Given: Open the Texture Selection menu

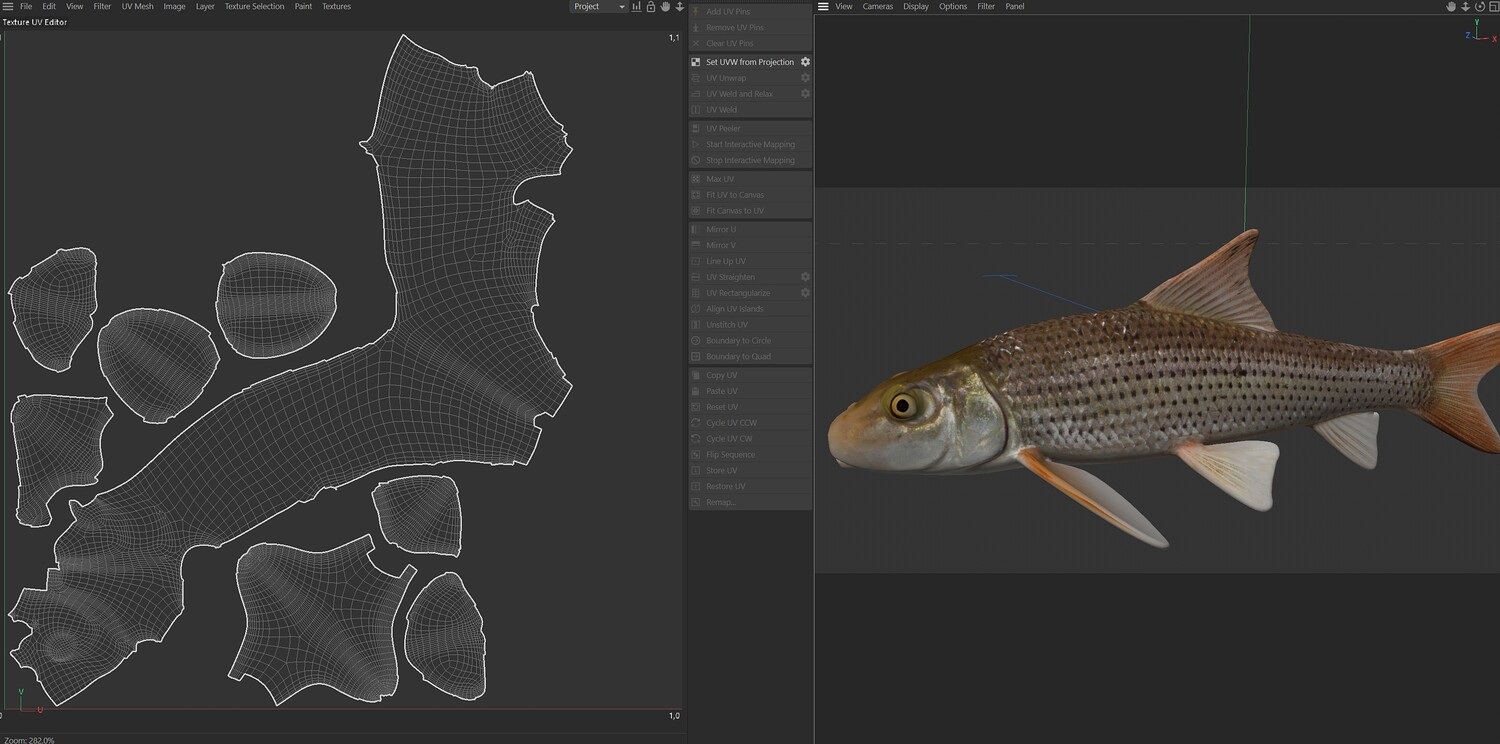Looking at the screenshot, I should point(254,7).
